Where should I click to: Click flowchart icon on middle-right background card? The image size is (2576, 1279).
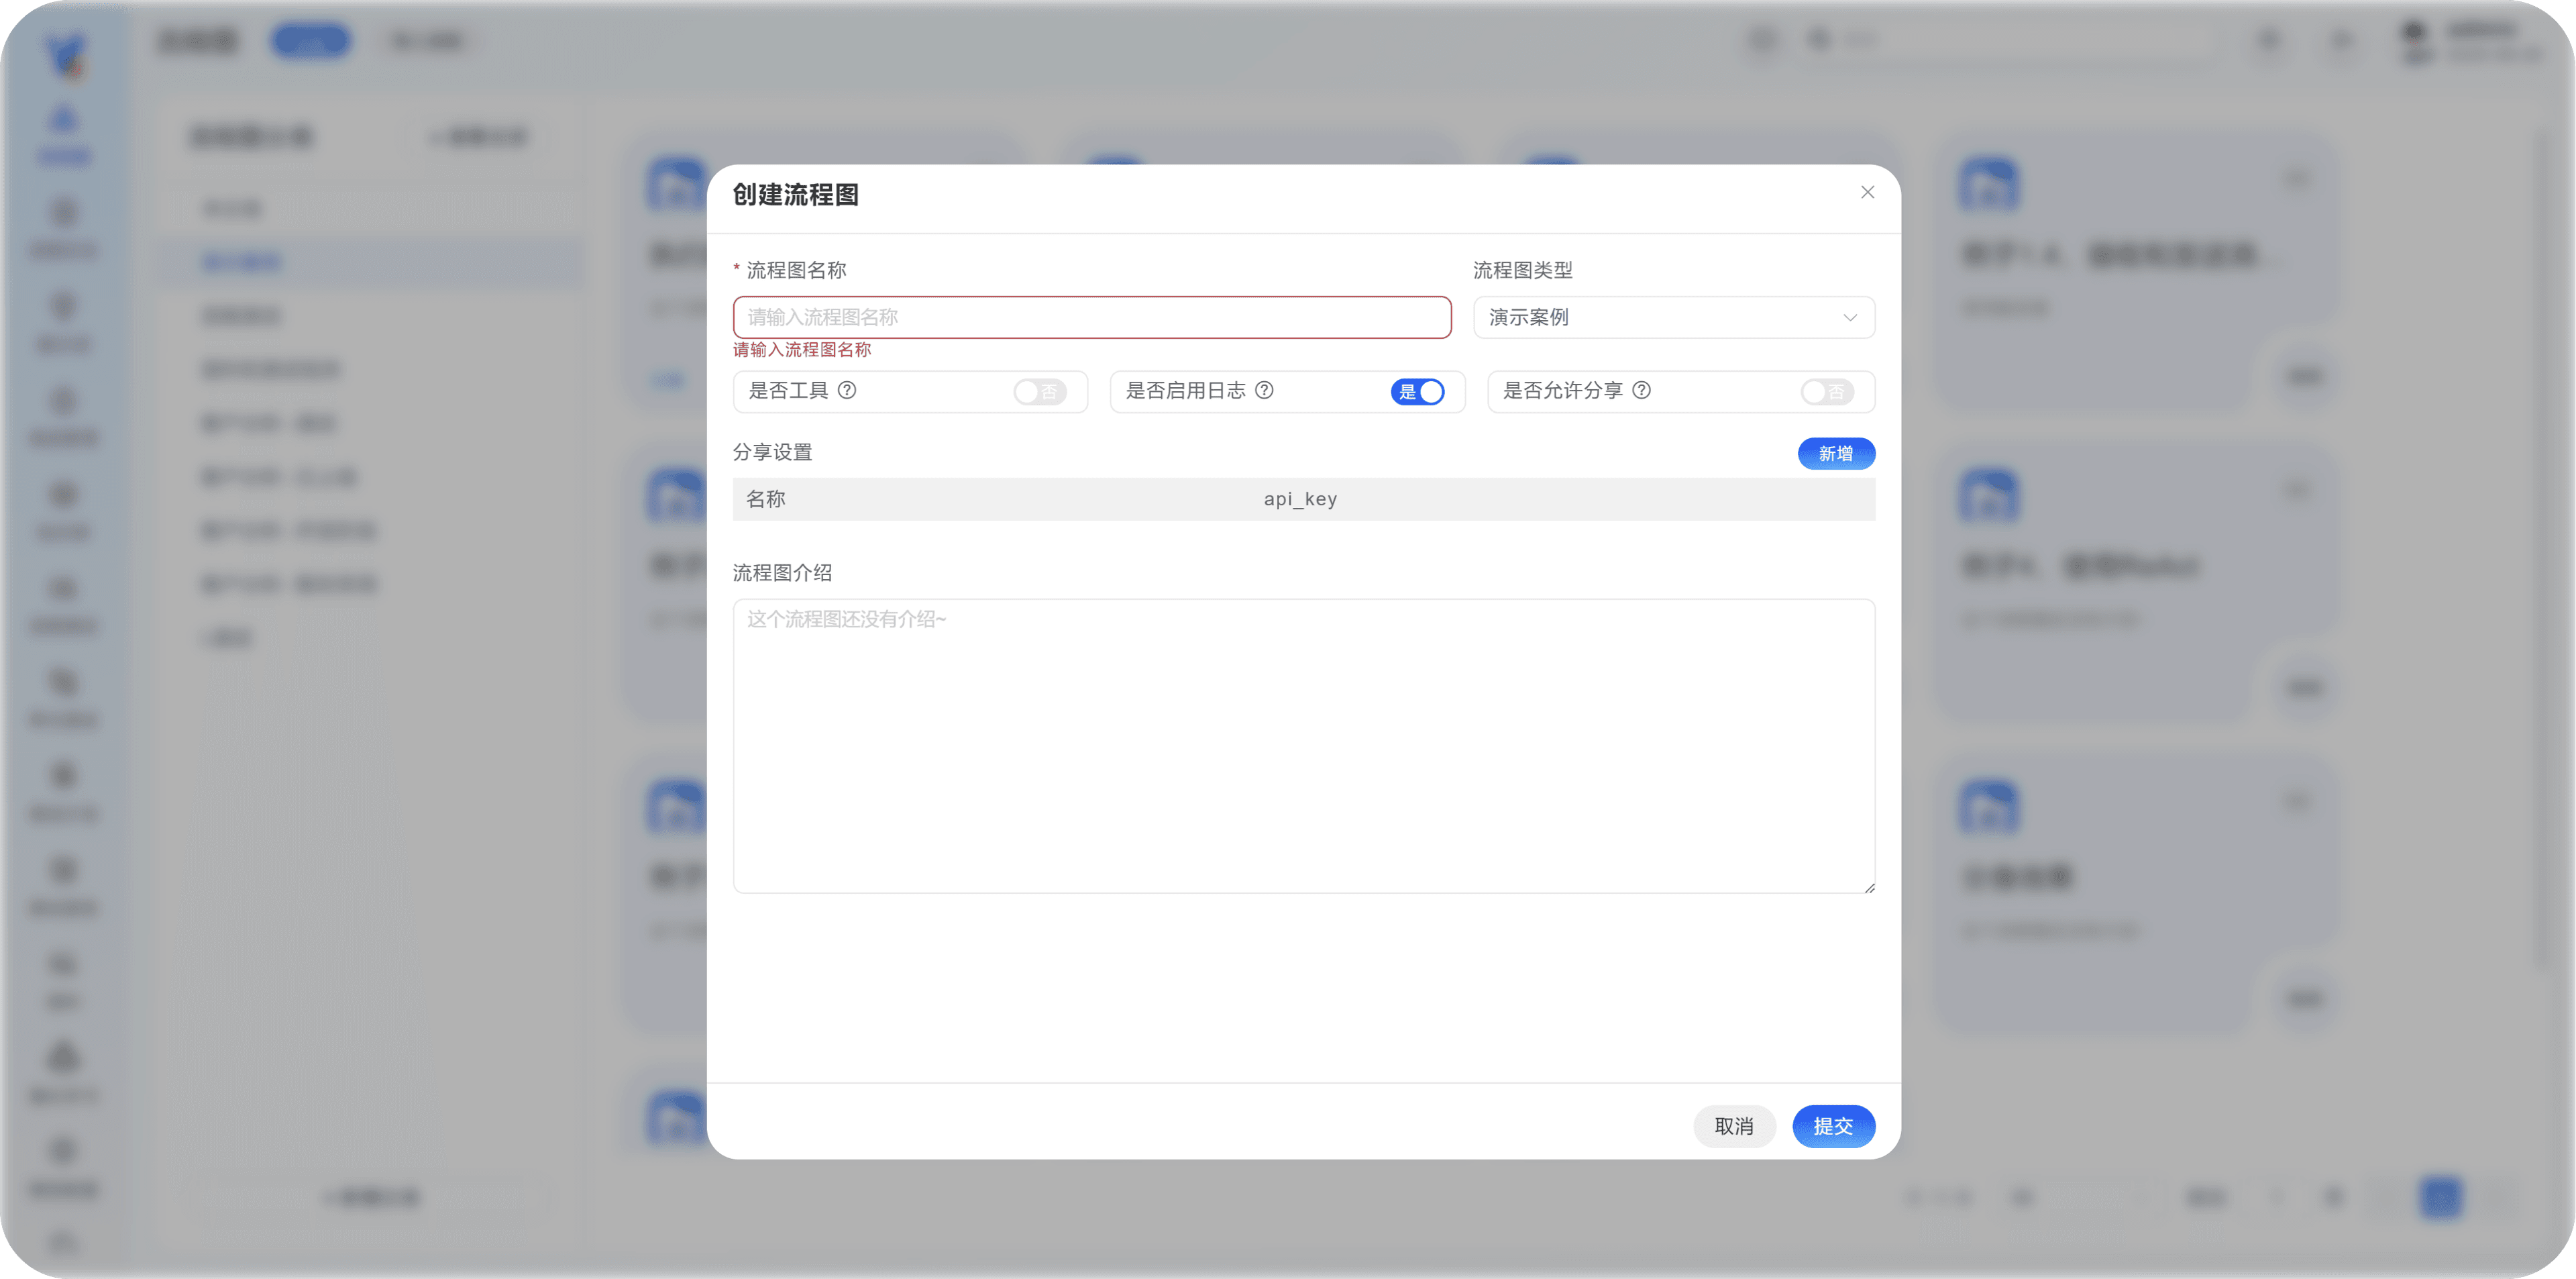click(1988, 495)
